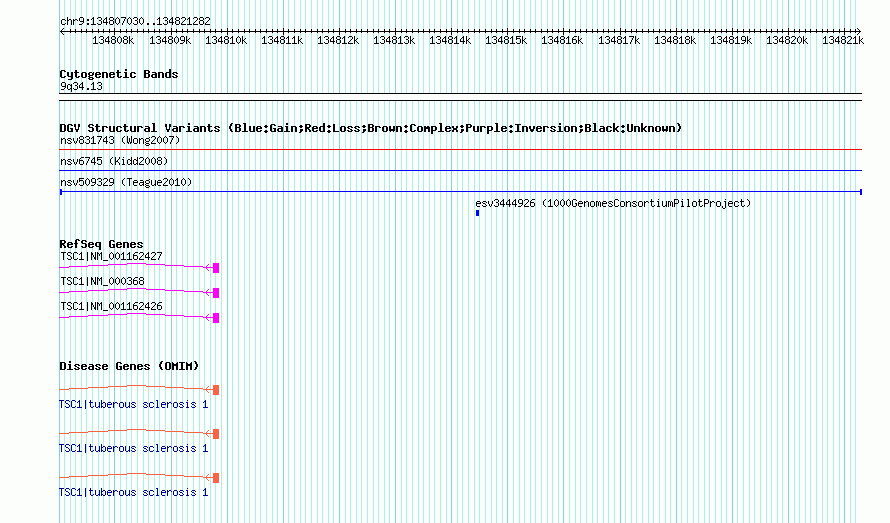Click the nsv509329 (Teague2010) label
This screenshot has height=523, width=890.
point(126,182)
